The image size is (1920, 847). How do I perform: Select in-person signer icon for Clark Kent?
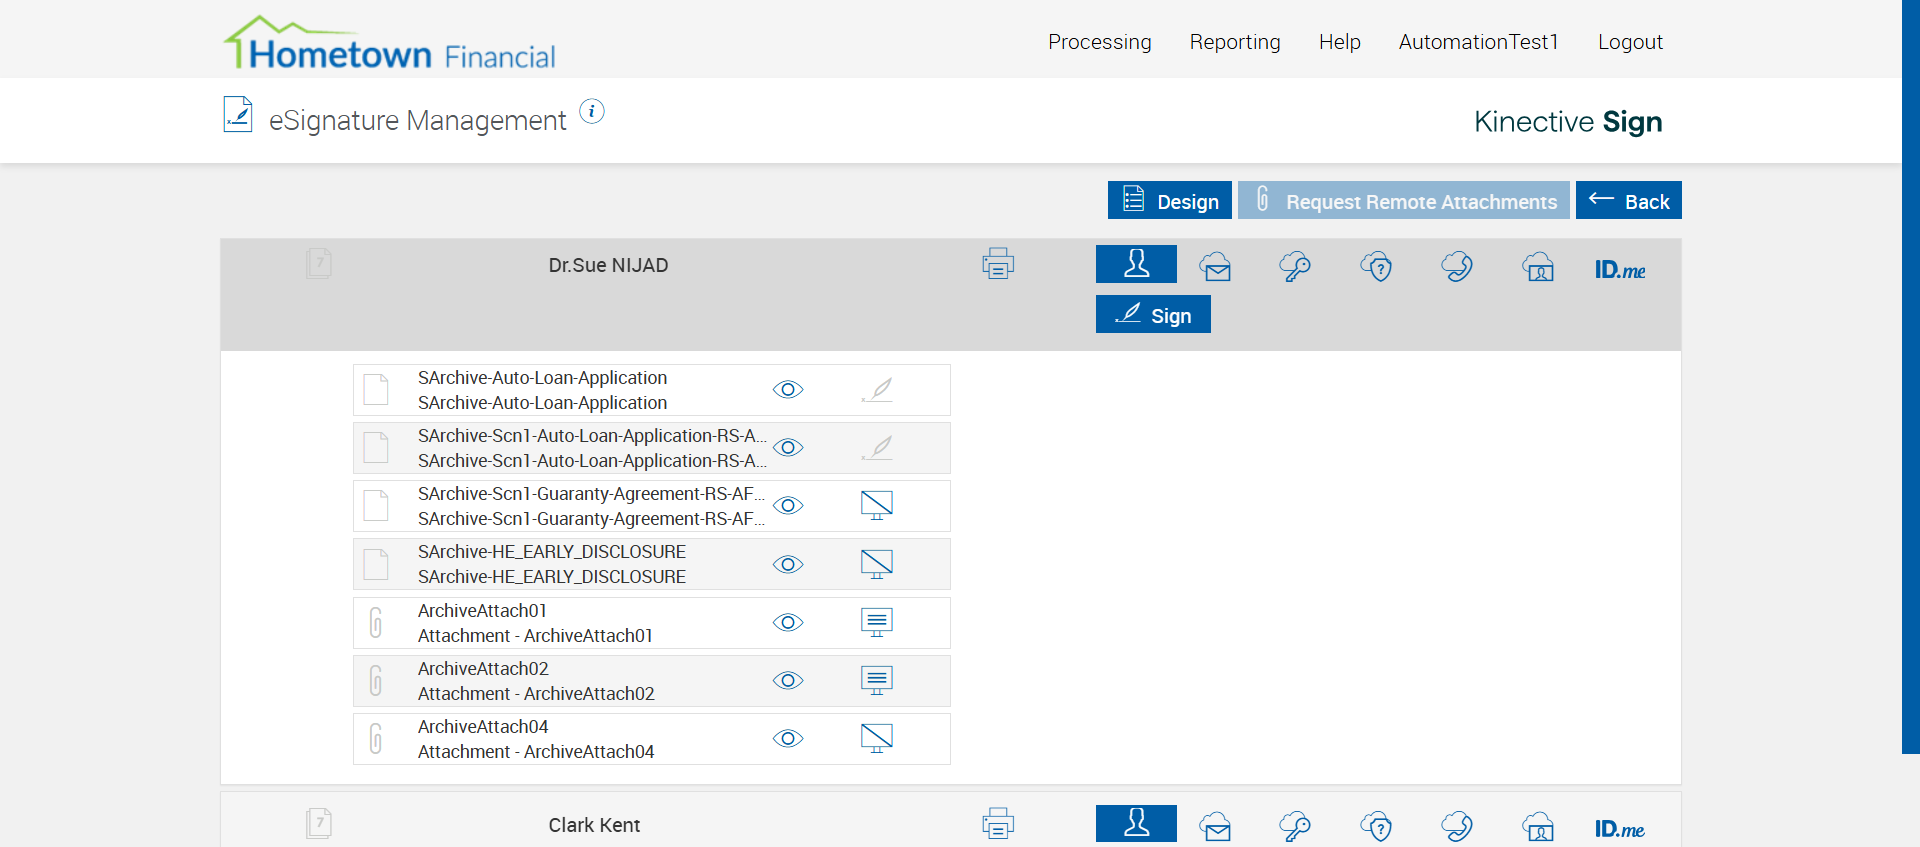pyautogui.click(x=1136, y=823)
